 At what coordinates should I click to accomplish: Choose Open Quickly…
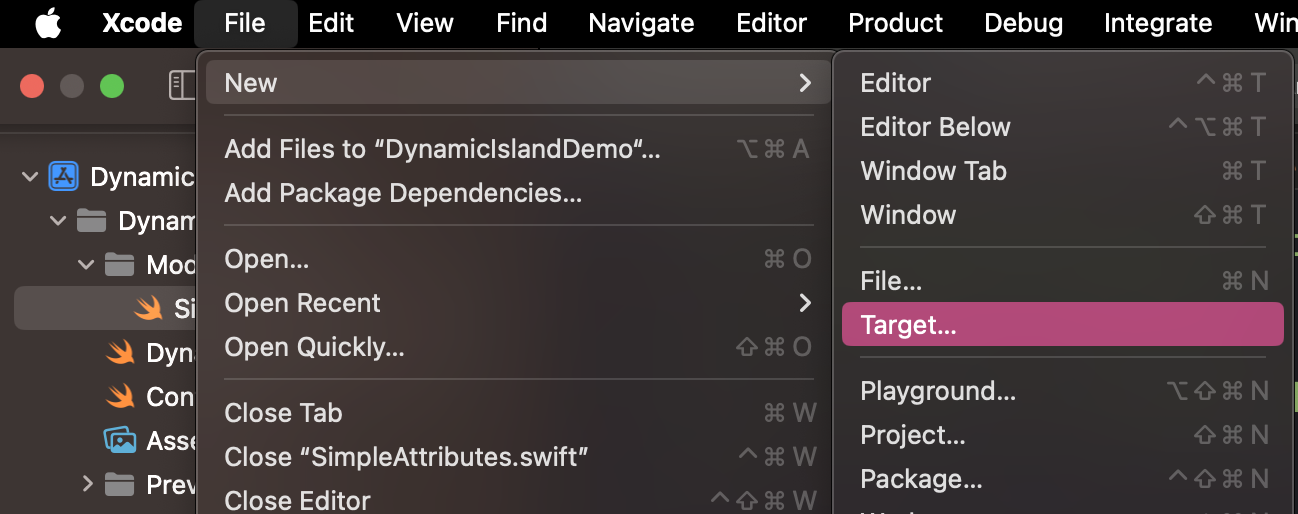(517, 347)
